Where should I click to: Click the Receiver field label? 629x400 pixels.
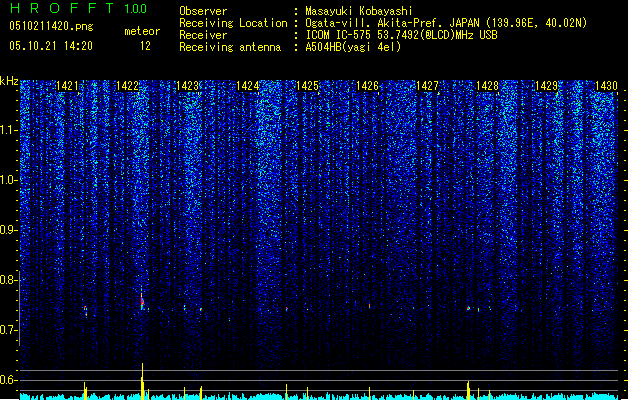(x=203, y=35)
